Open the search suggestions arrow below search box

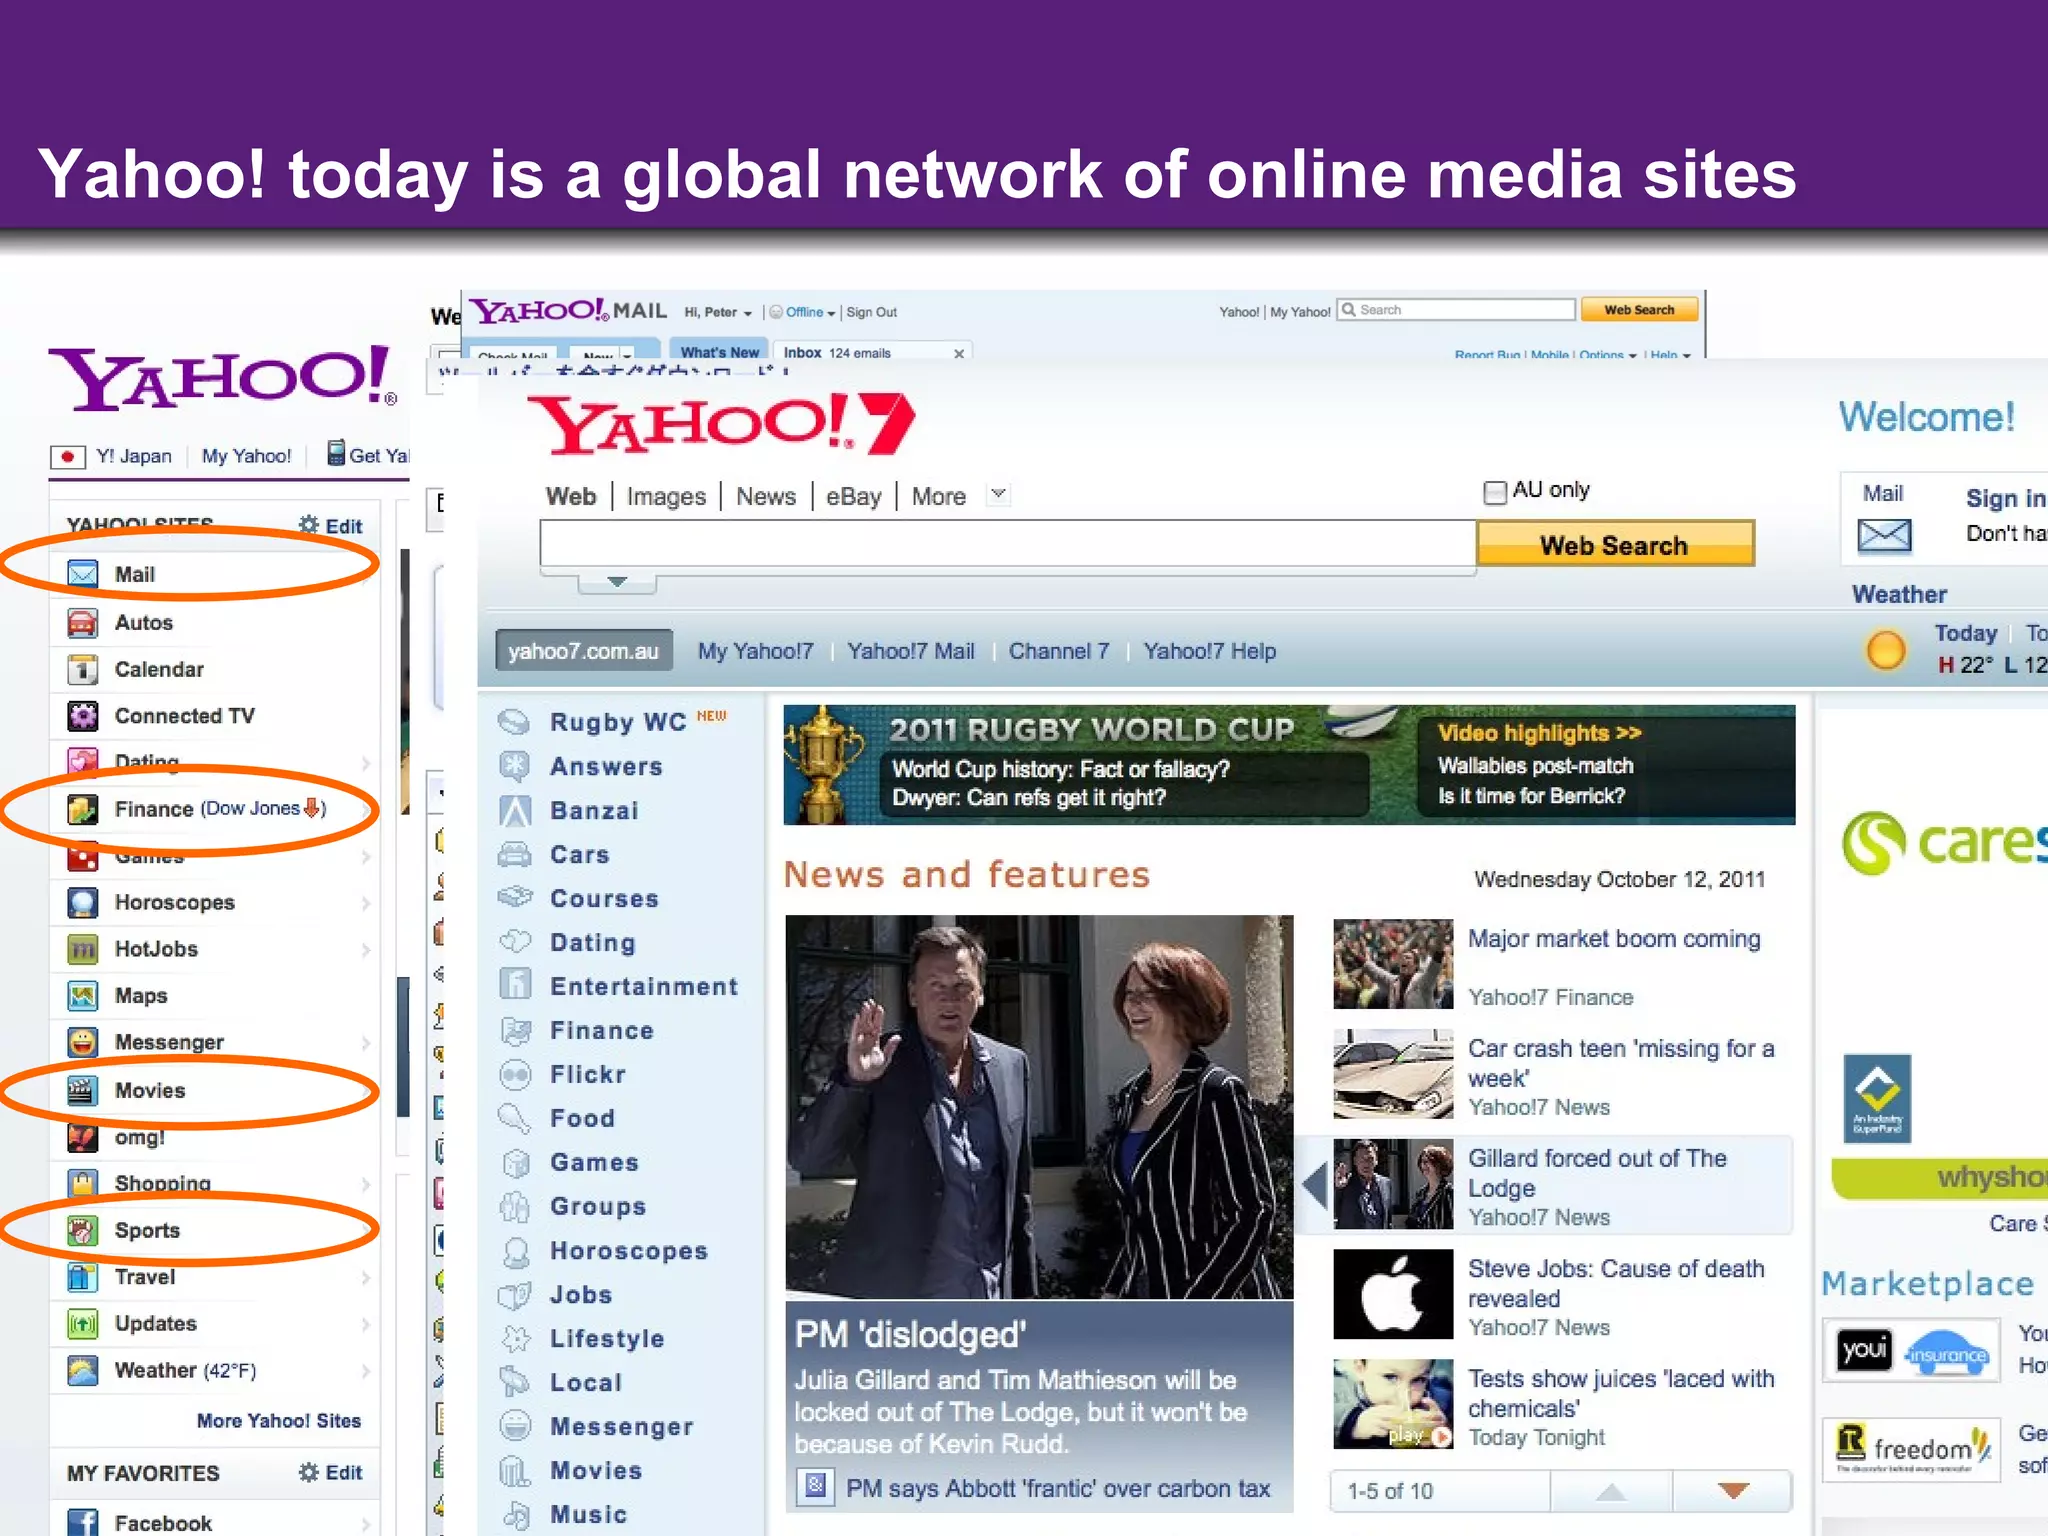pos(617,581)
